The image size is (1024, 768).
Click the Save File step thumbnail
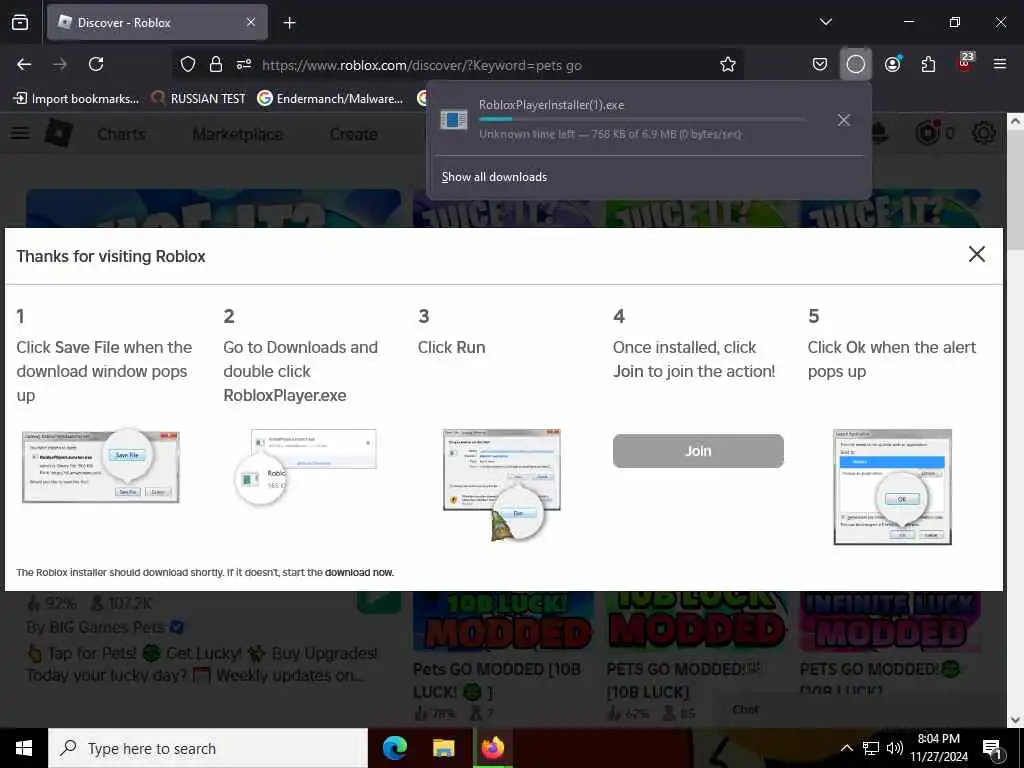[x=101, y=466]
